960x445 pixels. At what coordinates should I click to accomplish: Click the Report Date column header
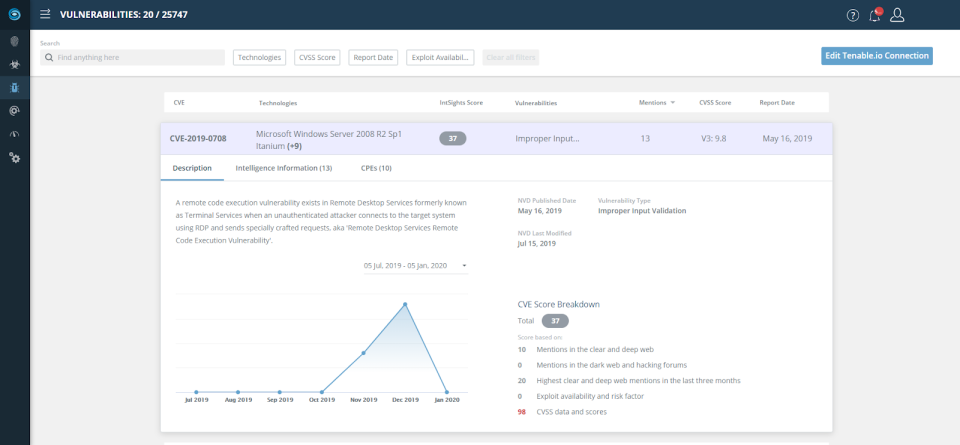777,103
